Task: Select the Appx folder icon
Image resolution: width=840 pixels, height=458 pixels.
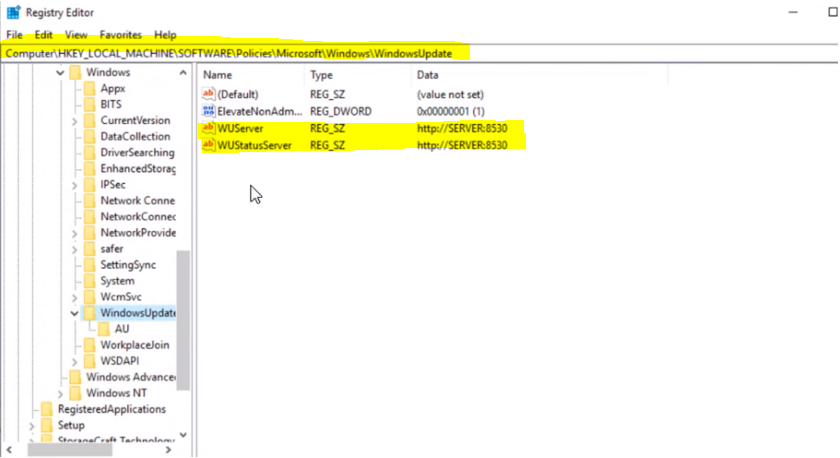Action: 90,88
